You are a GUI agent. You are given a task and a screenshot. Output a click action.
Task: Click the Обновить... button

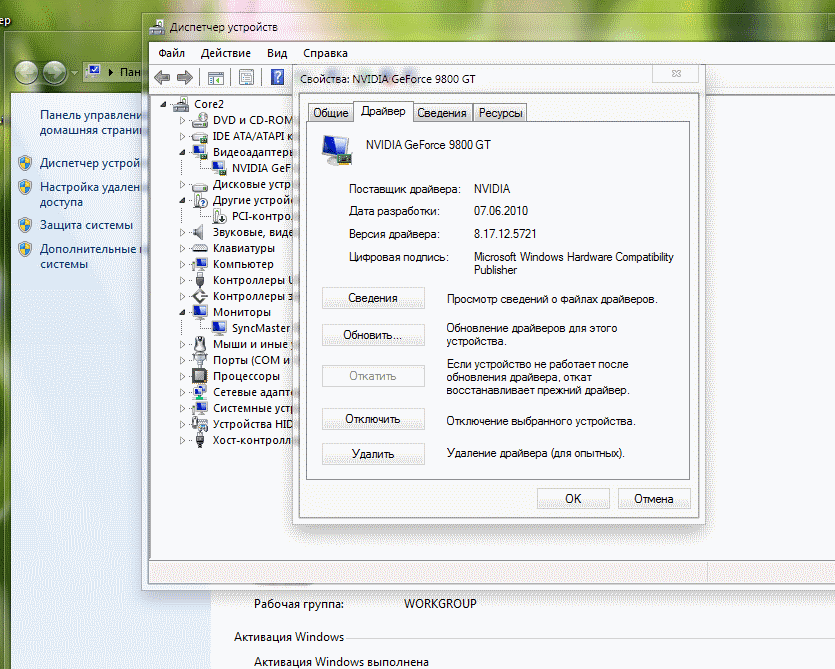(x=373, y=335)
